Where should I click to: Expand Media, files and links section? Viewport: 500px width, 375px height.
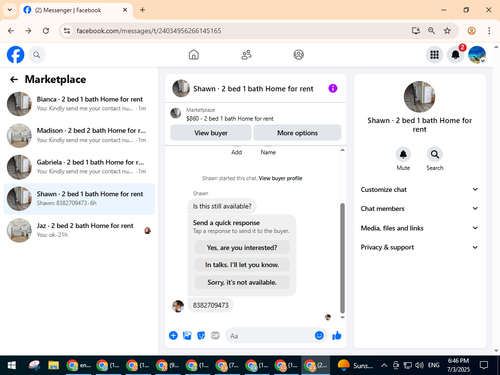point(419,228)
